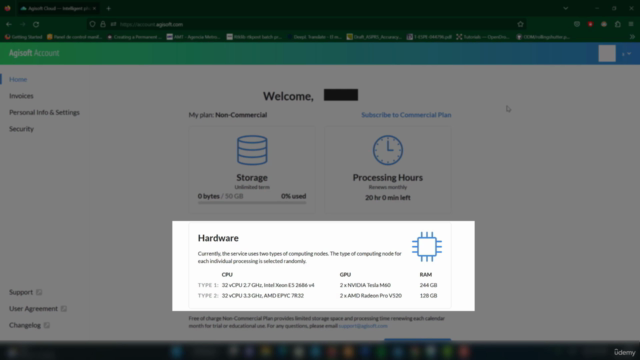The image size is (640, 360).
Task: Reload the Agisoft account page
Action: [x=36, y=24]
